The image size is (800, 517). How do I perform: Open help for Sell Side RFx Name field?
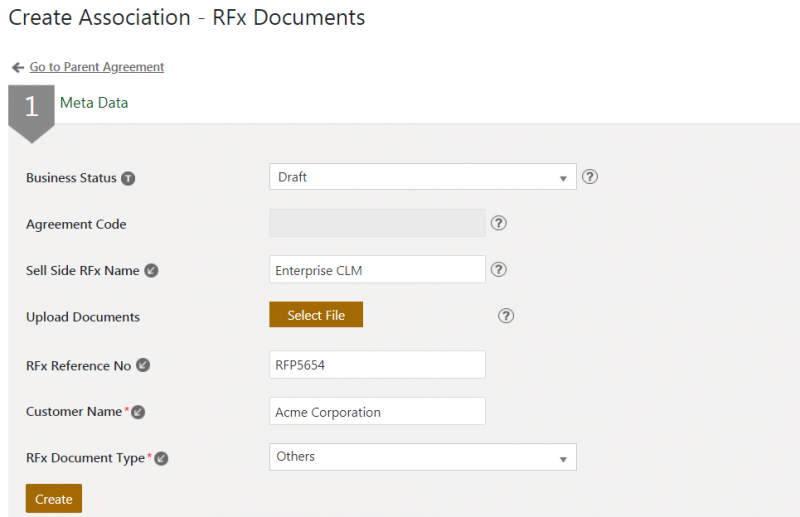(499, 270)
